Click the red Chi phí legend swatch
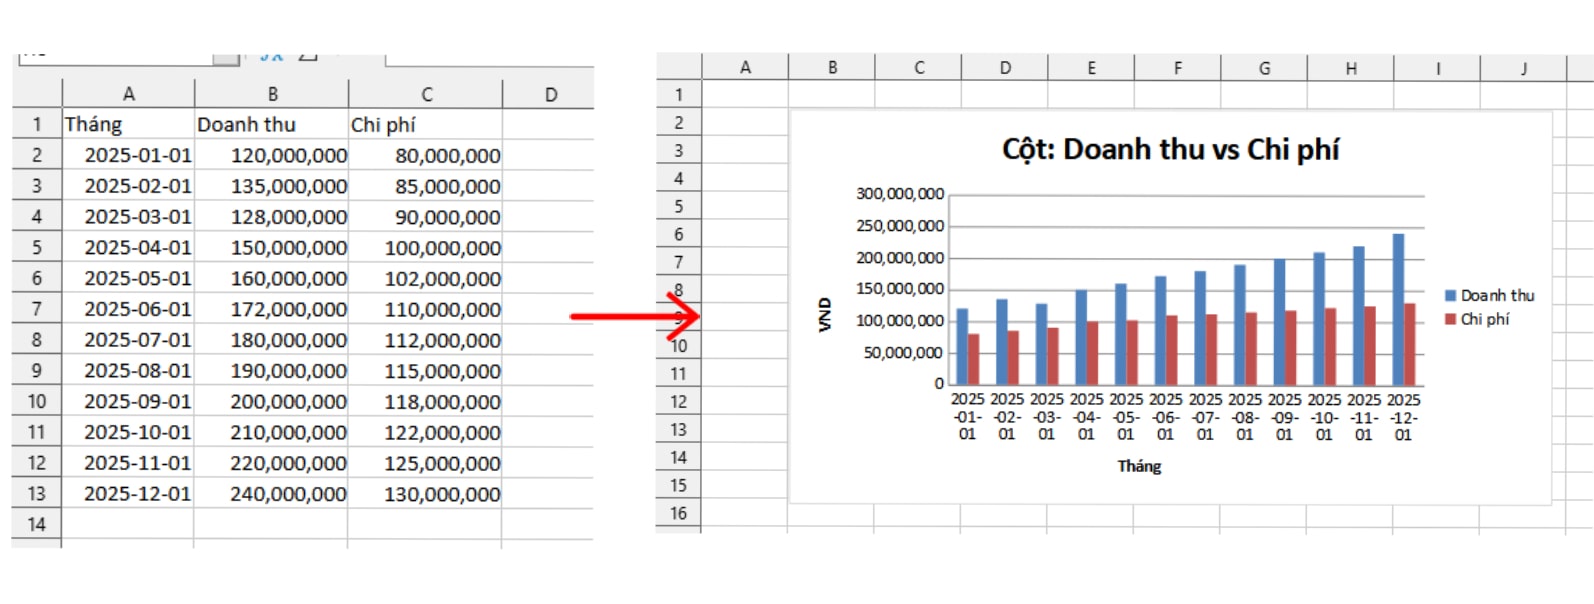The height and width of the screenshot is (604, 1594). [1450, 319]
